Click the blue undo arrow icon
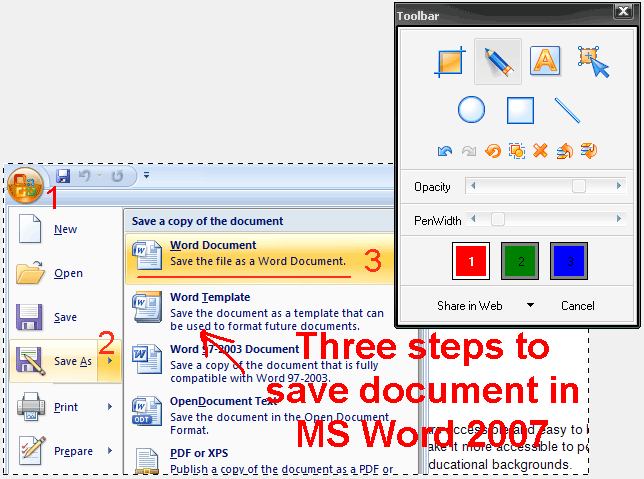This screenshot has height=479, width=644. pyautogui.click(x=445, y=151)
